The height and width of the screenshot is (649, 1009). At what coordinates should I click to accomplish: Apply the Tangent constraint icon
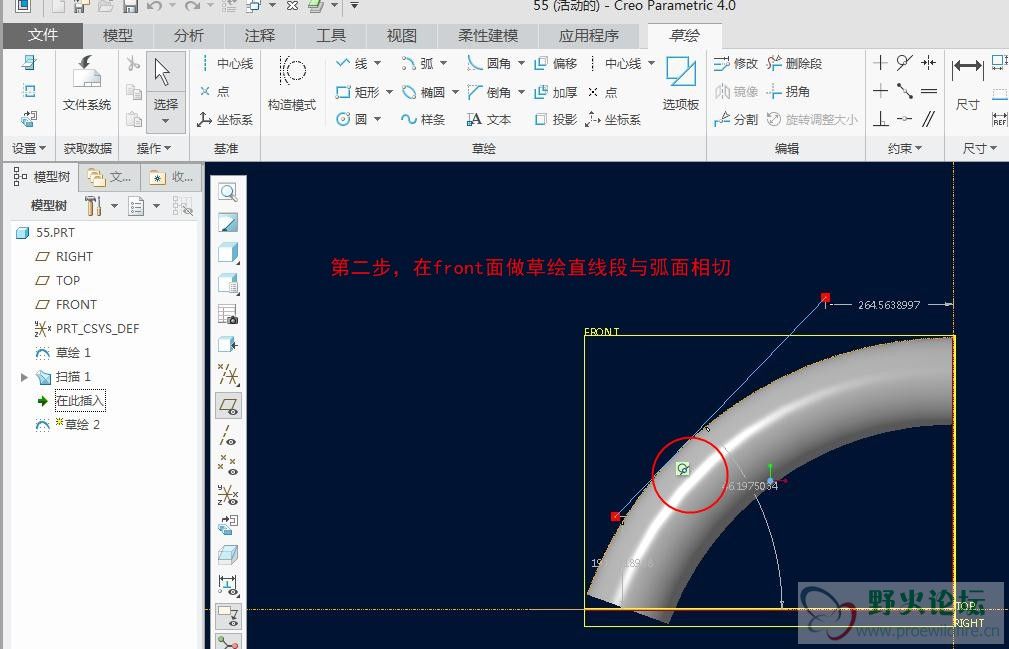pos(904,62)
